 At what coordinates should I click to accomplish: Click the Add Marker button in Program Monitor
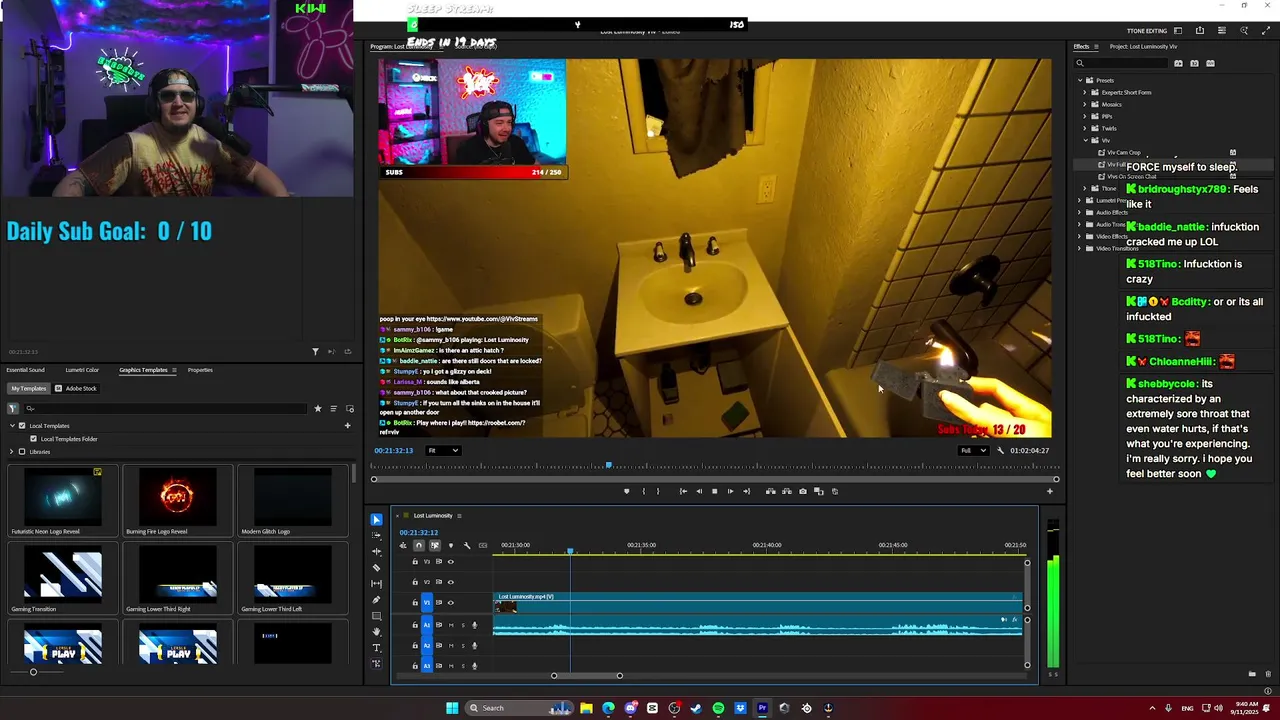[626, 491]
